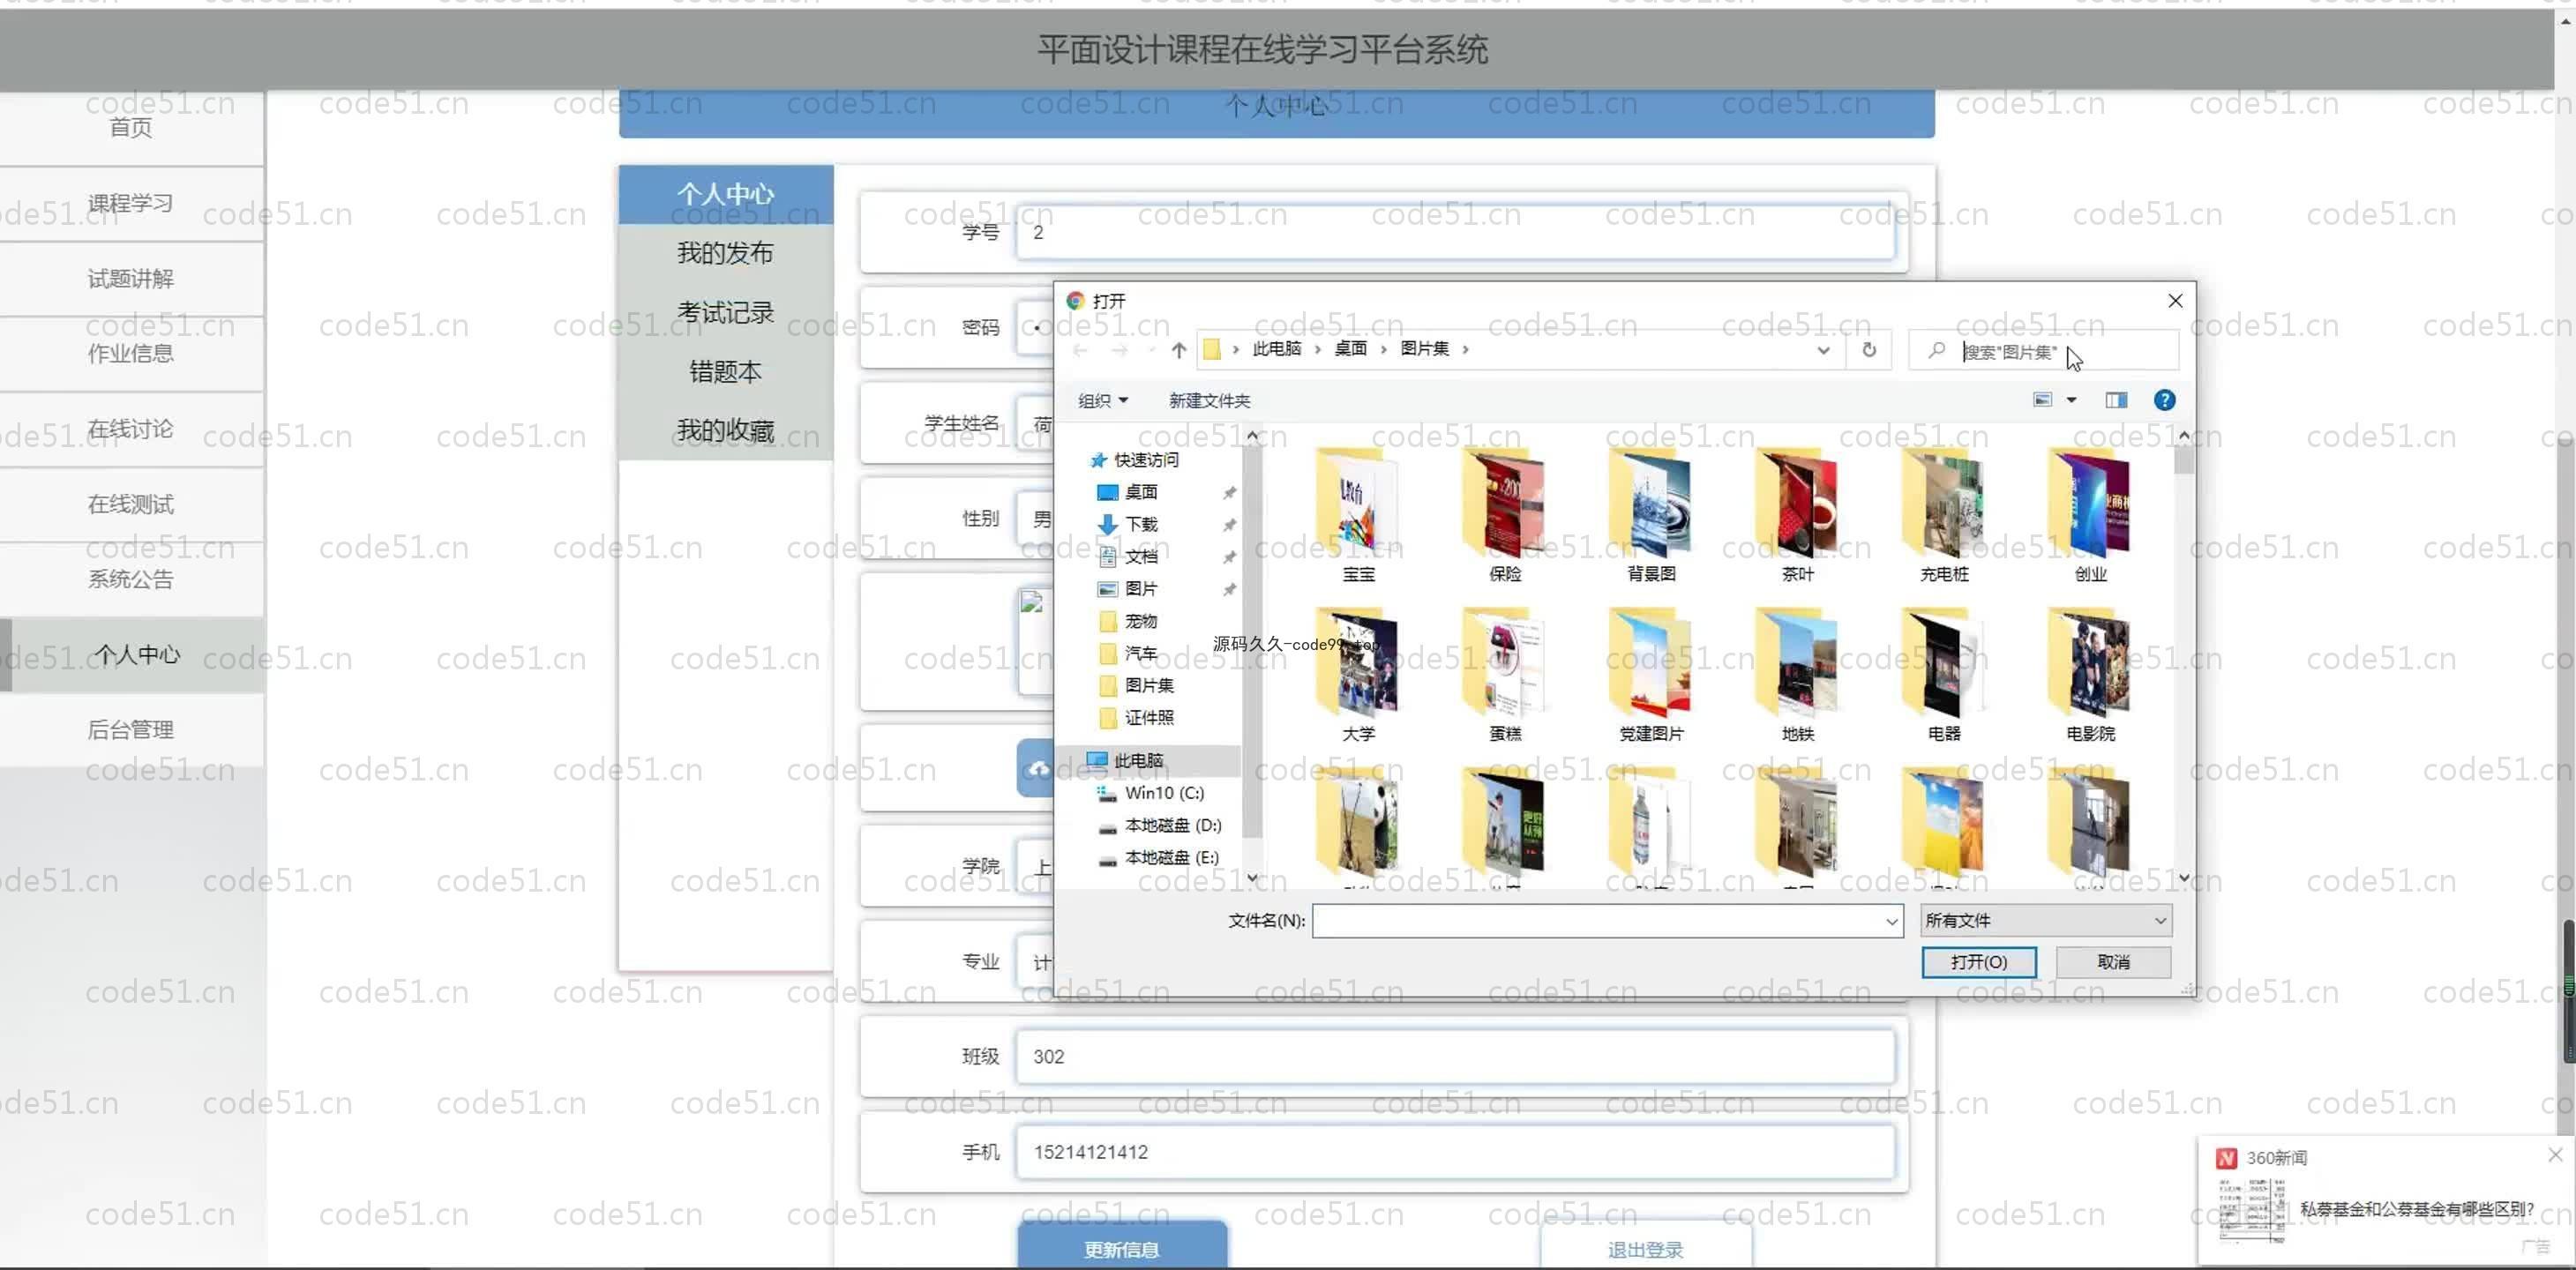Click the refresh icon in address bar
Viewport: 2576px width, 1270px height.
(1868, 350)
